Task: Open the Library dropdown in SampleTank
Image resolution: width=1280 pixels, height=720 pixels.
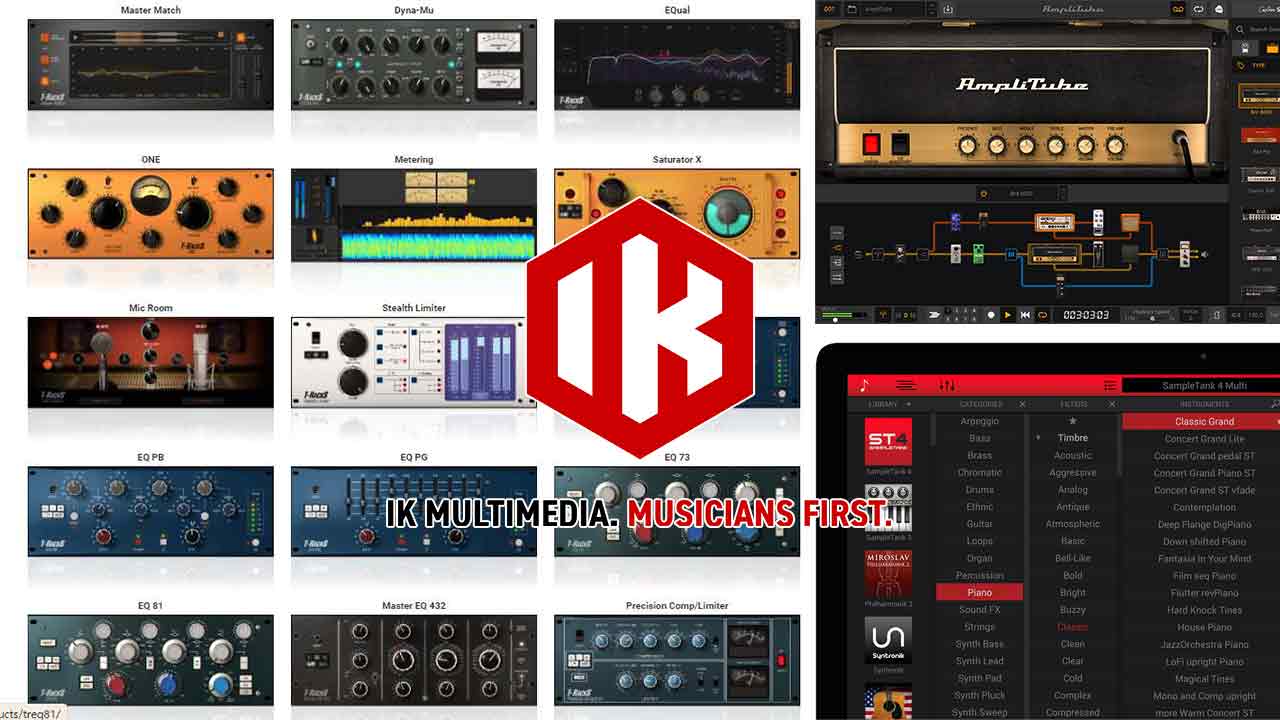Action: (889, 404)
